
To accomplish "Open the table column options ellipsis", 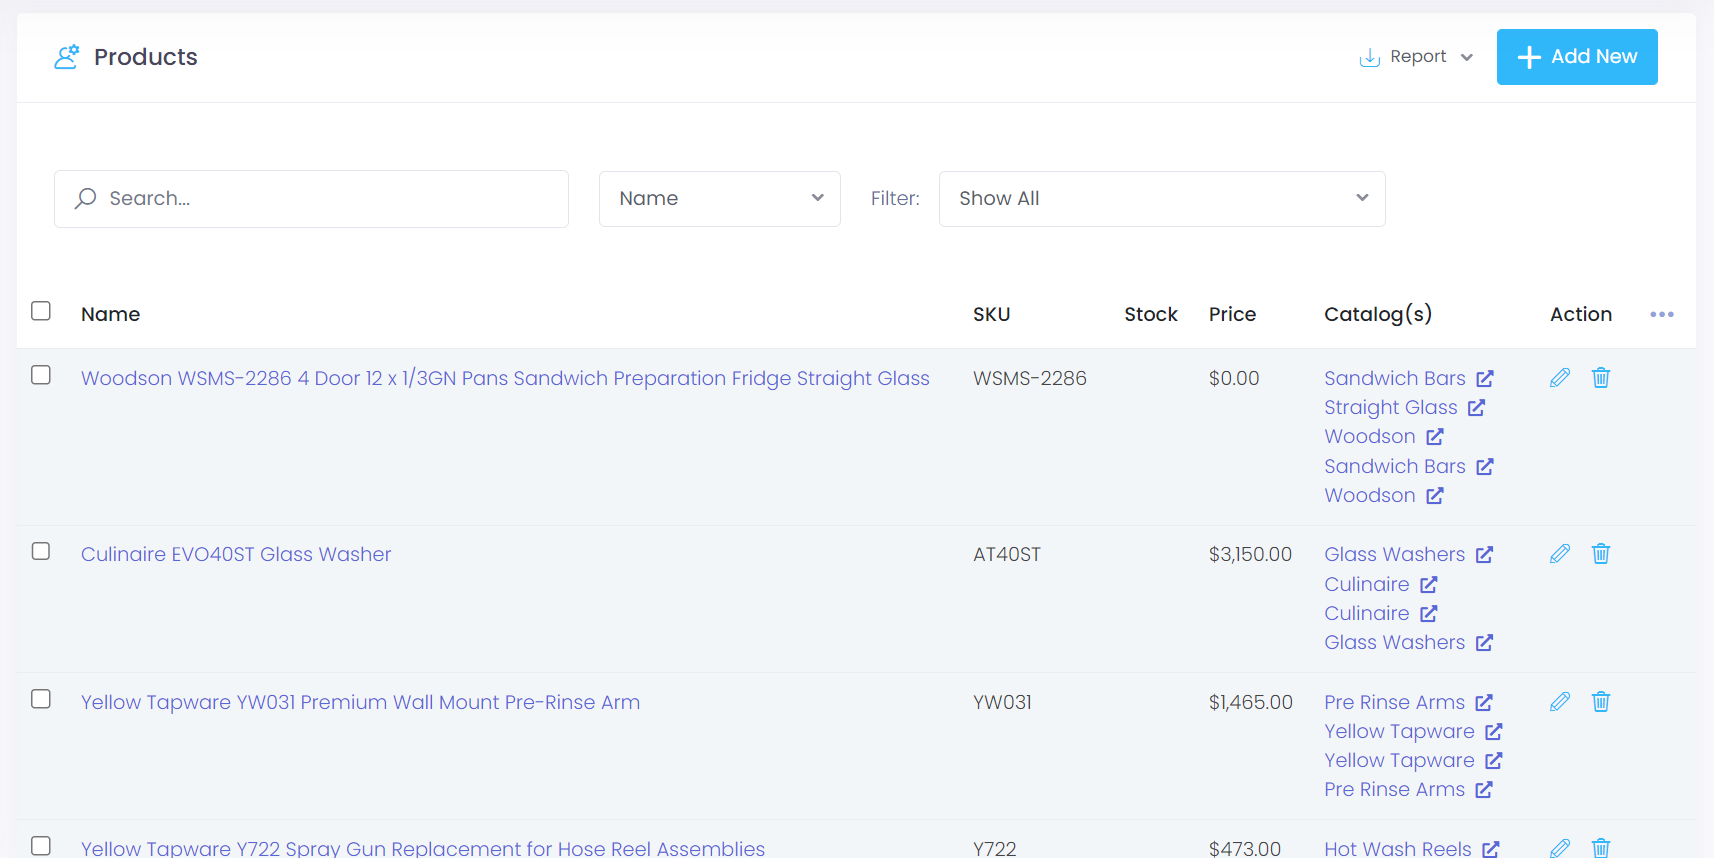I will point(1662,314).
